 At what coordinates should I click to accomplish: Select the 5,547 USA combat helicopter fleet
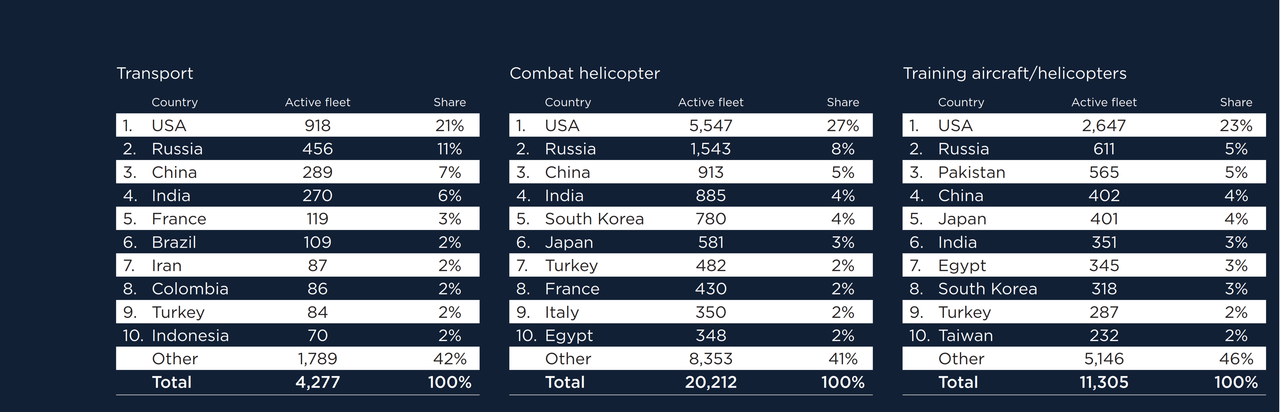click(x=711, y=125)
